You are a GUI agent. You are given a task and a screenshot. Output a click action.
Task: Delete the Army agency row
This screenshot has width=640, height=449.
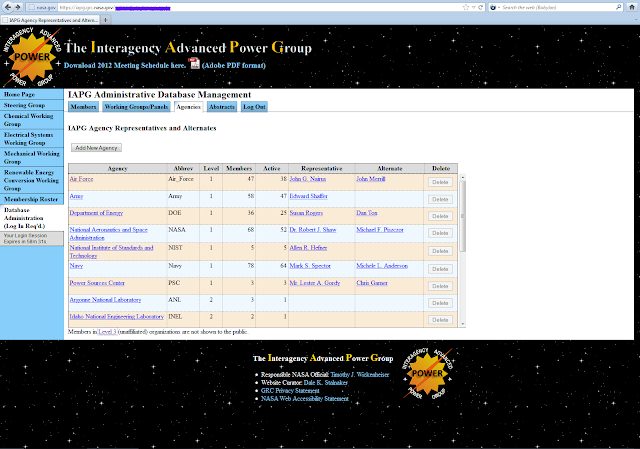440,199
